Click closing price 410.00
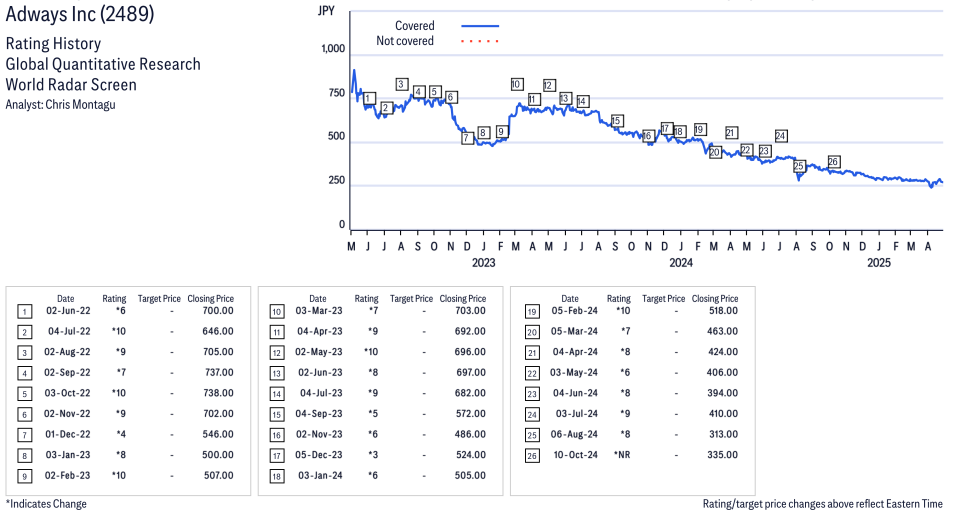The width and height of the screenshot is (954, 510). coord(723,414)
